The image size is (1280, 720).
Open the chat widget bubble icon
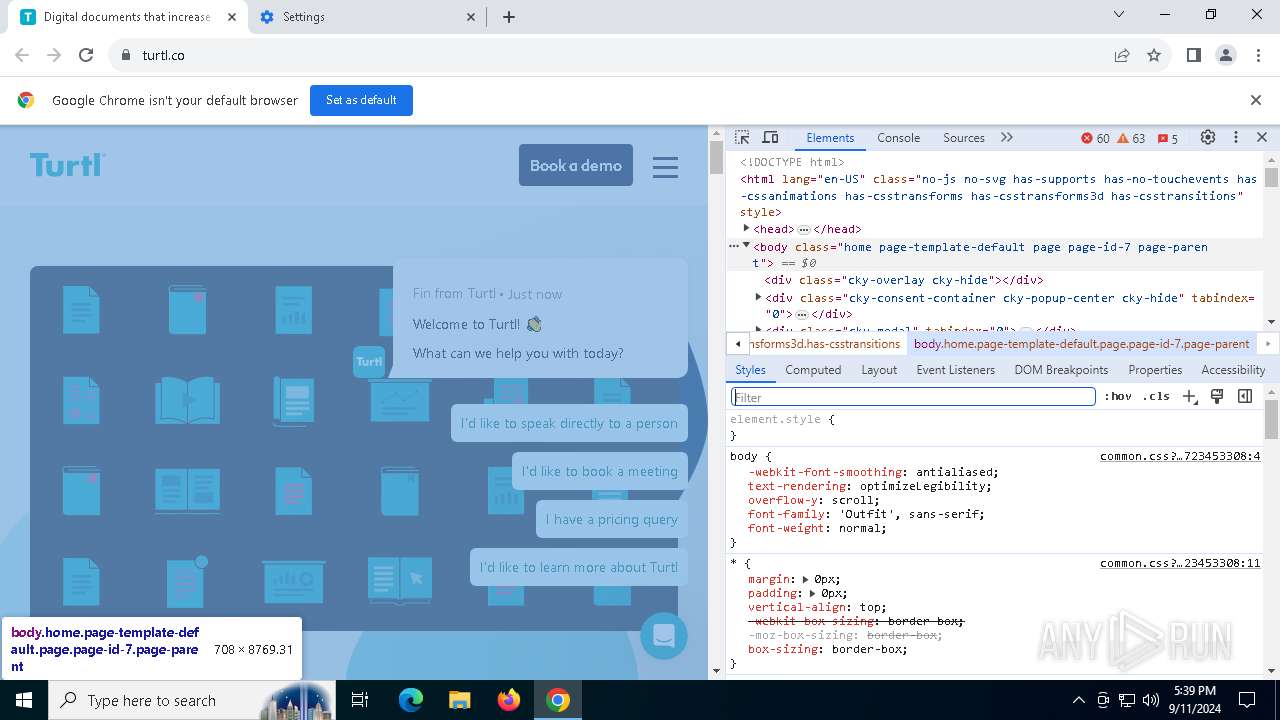point(664,635)
